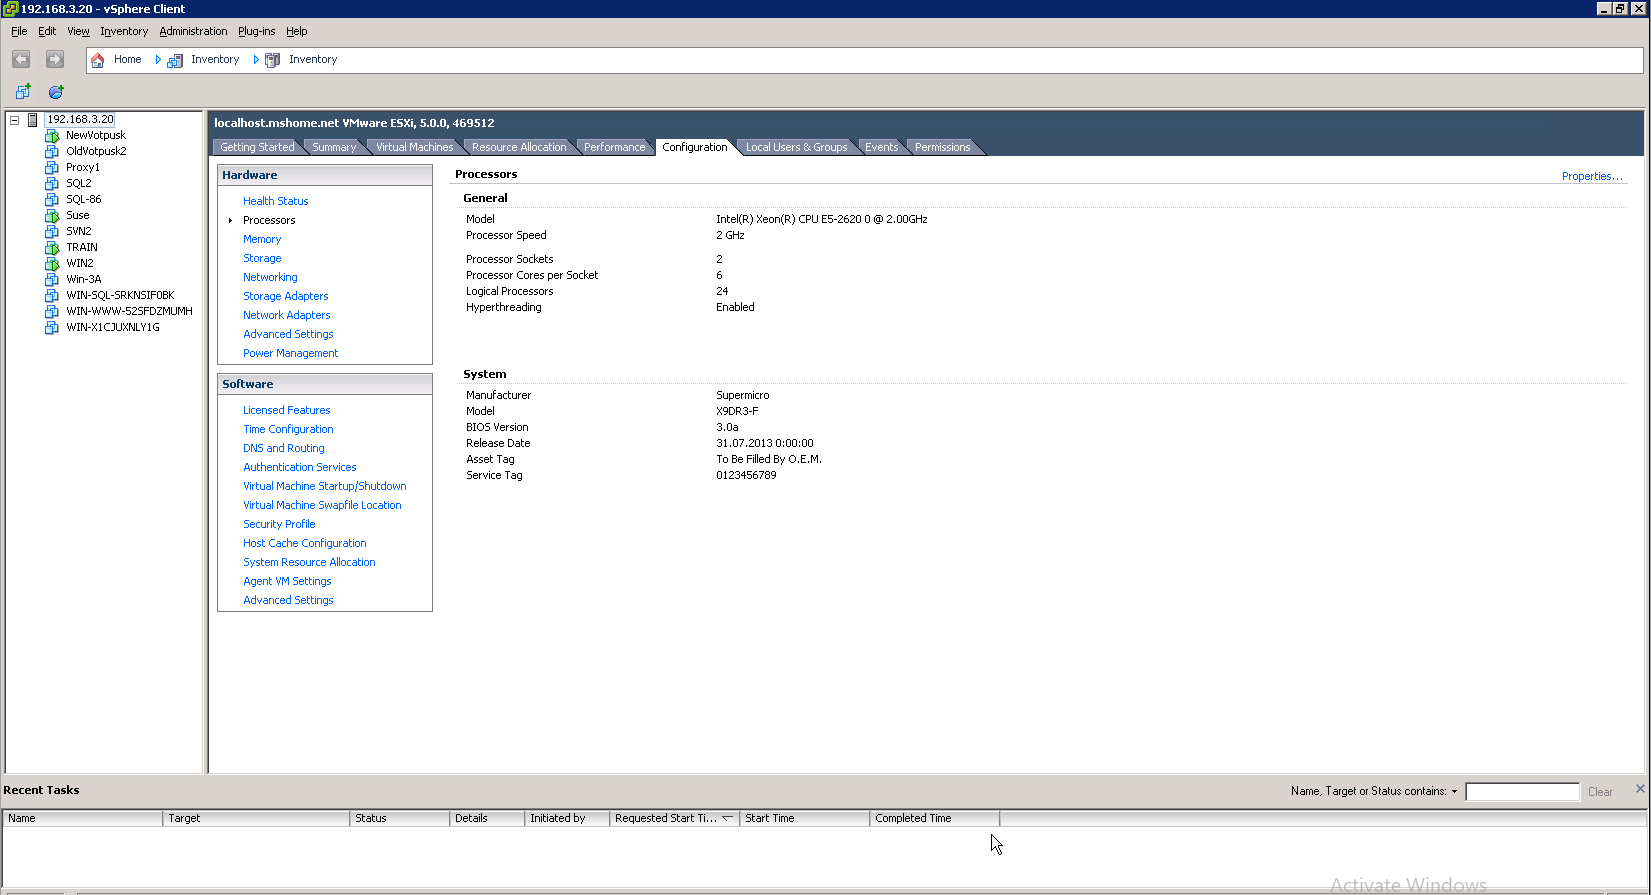Click the Recent Tasks filter text field
The image size is (1651, 895).
point(1522,792)
